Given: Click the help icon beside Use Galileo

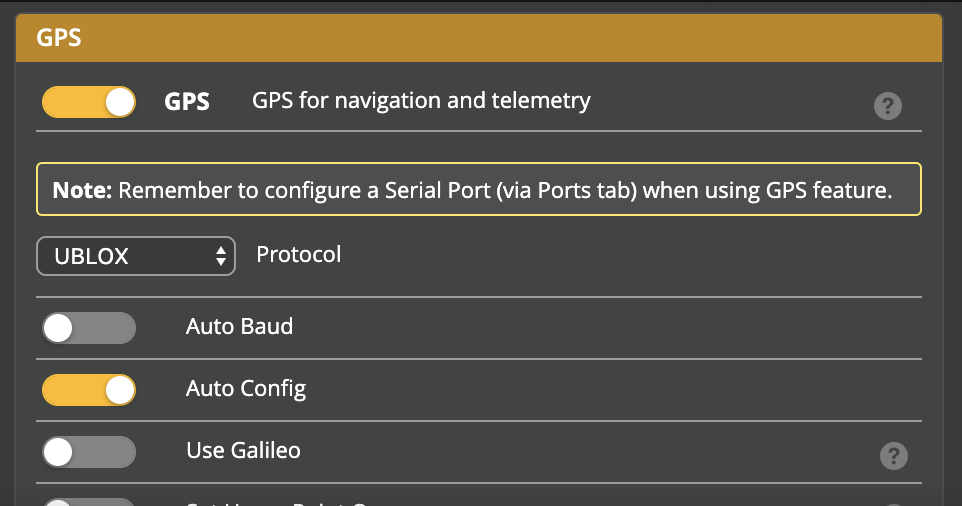Looking at the screenshot, I should (x=893, y=456).
